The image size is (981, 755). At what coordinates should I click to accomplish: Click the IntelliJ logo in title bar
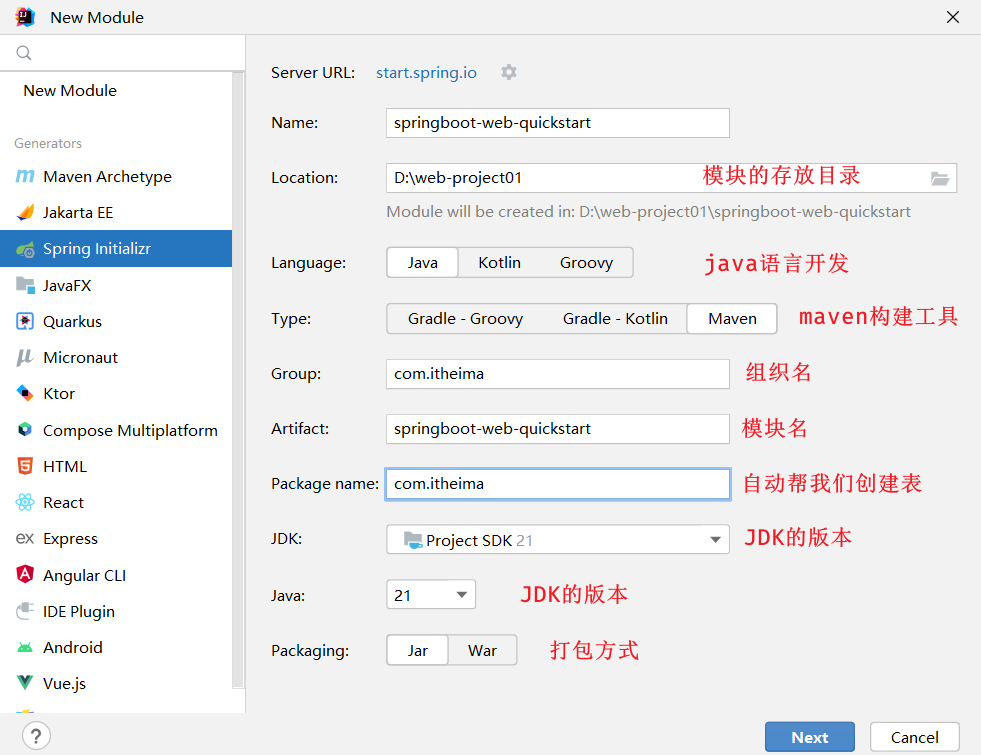point(25,17)
